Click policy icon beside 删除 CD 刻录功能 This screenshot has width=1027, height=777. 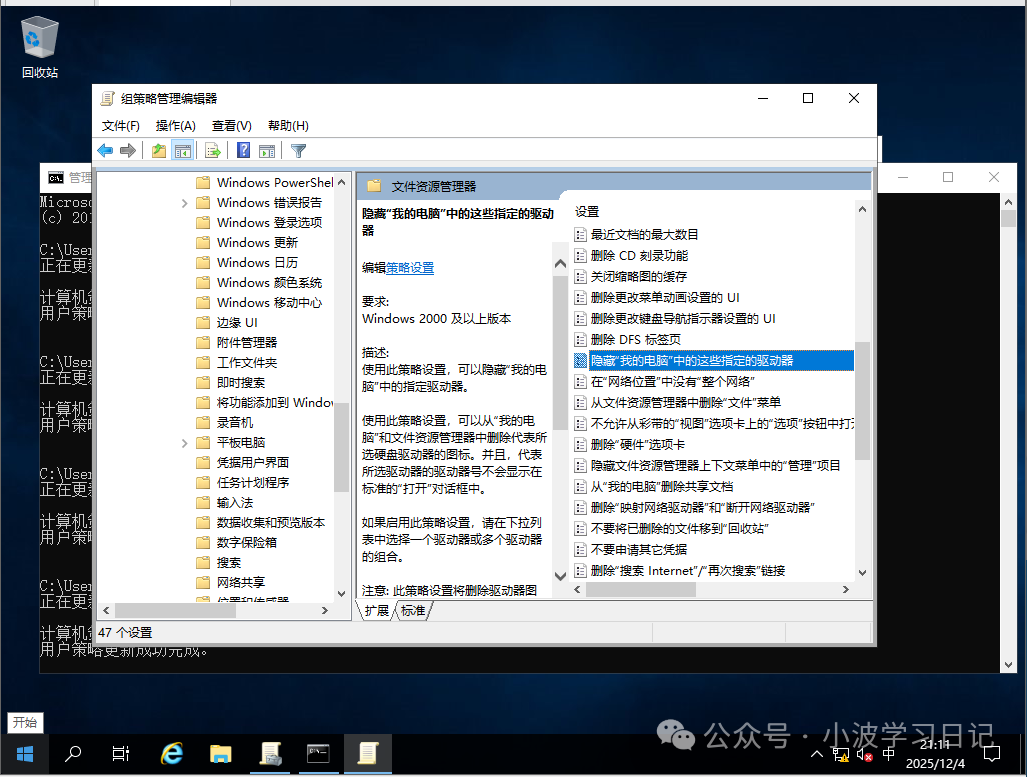pos(580,256)
